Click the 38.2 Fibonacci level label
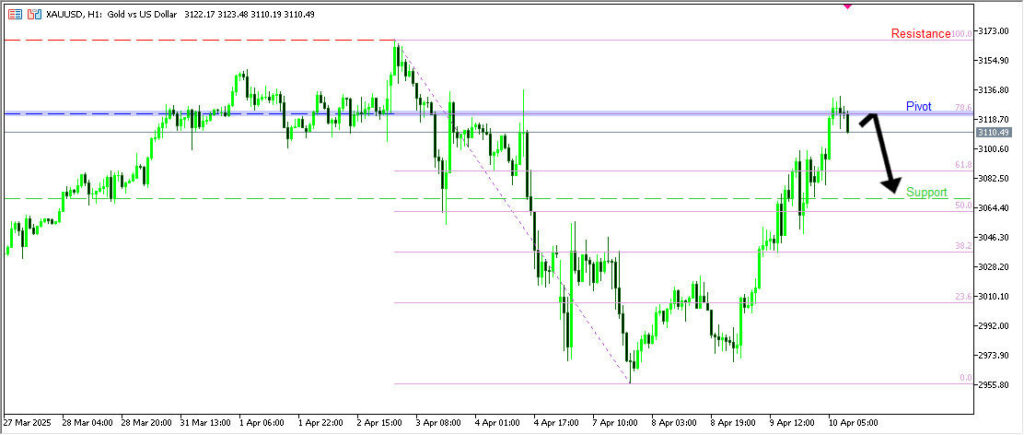Screen dimensions: 1024x435 coord(963,245)
